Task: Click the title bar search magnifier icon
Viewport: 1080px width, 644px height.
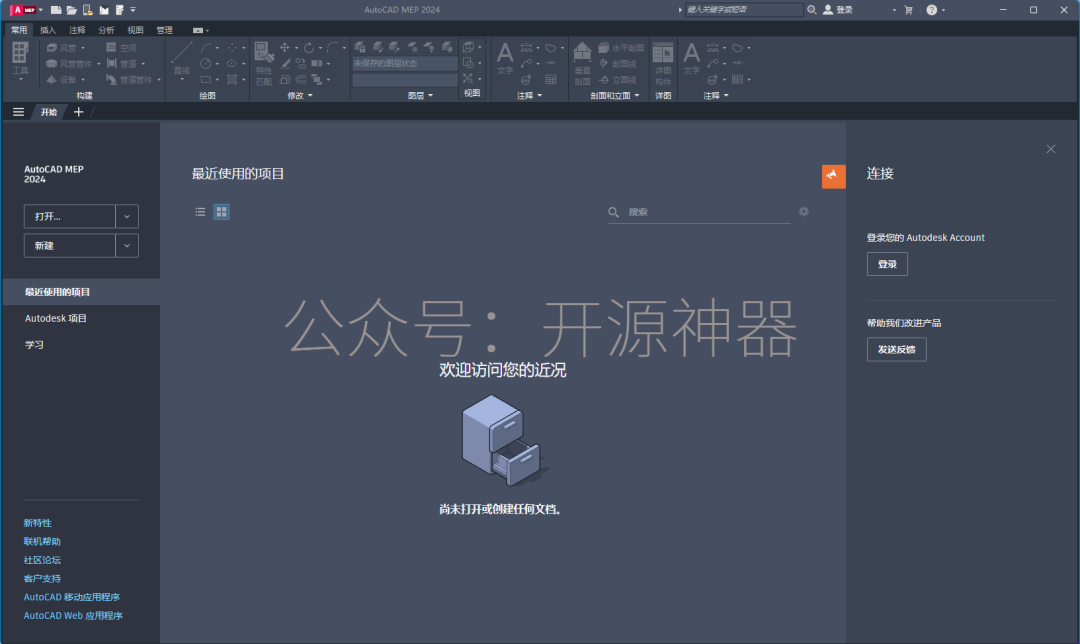Action: point(812,10)
